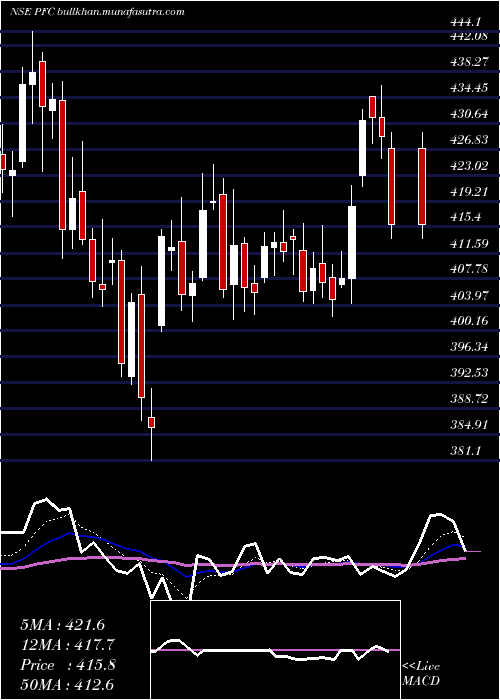Click the lowest red candlestick near 384.91
Image resolution: width=500 pixels, height=700 pixels.
click(x=152, y=422)
